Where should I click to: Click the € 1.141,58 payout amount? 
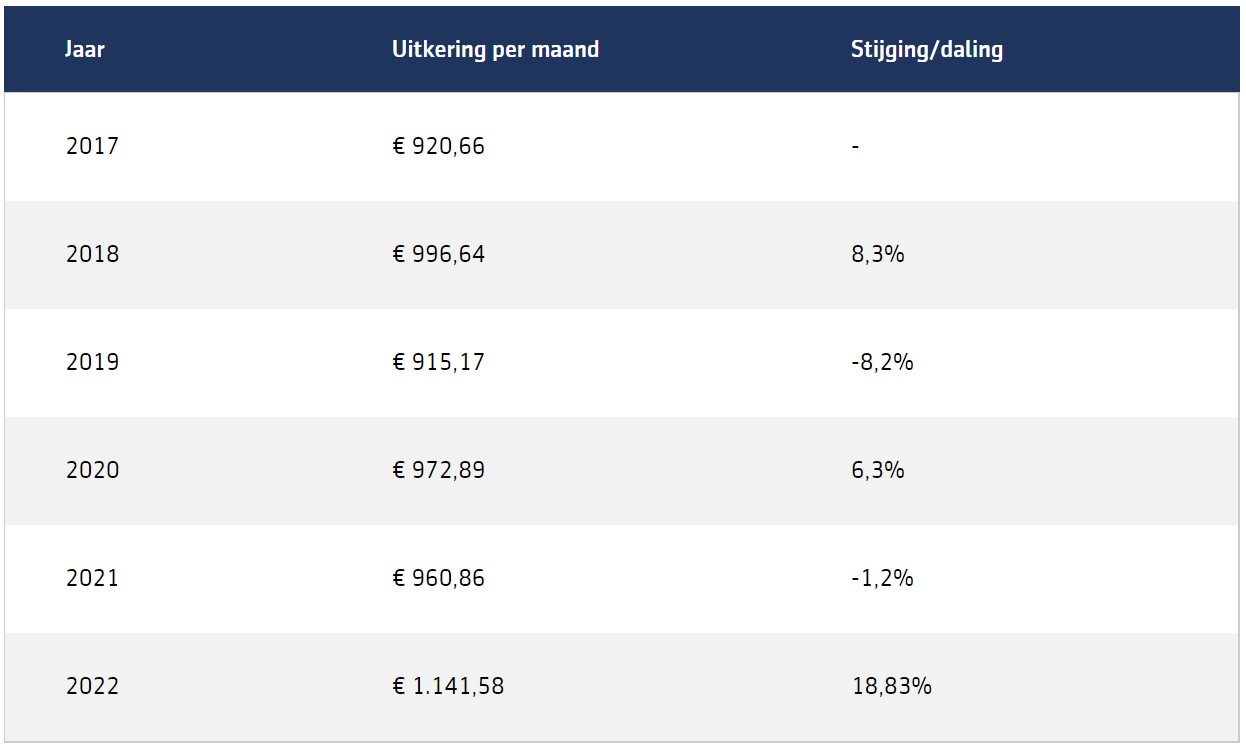tap(448, 686)
